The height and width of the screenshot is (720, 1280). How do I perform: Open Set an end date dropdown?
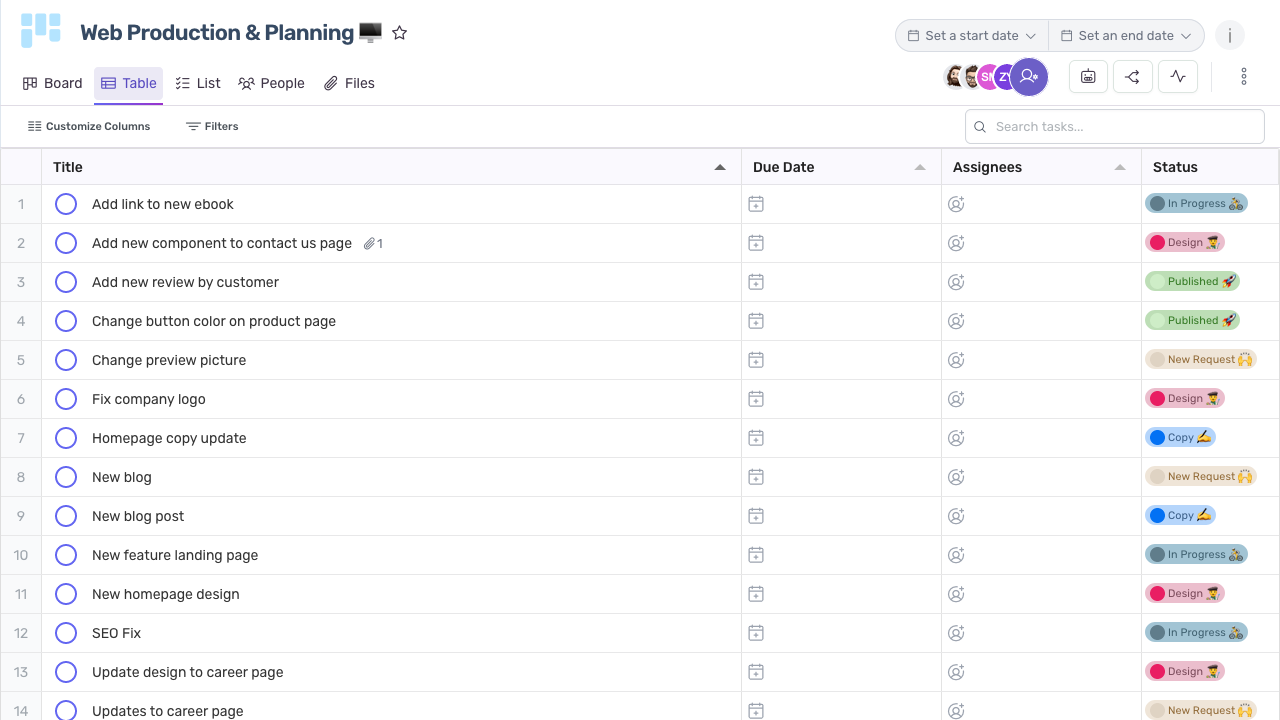coord(1126,36)
